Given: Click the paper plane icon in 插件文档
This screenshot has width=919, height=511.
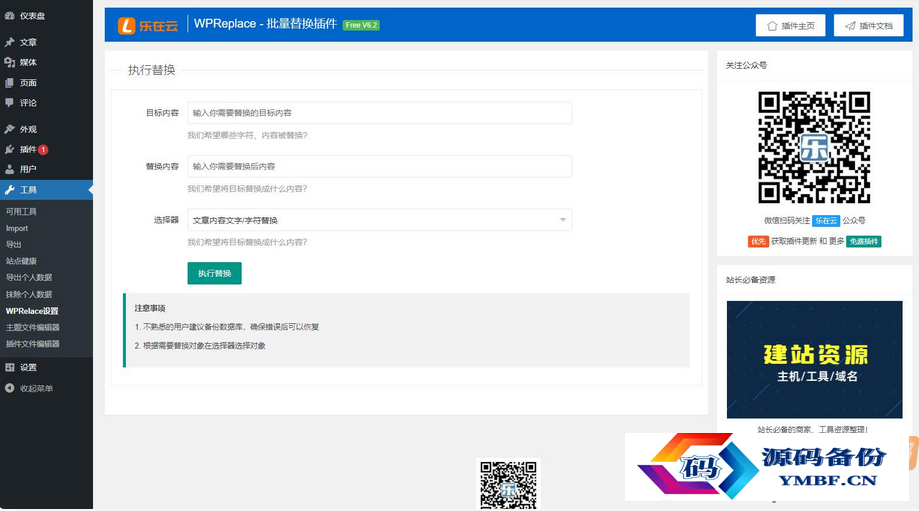Looking at the screenshot, I should click(850, 26).
